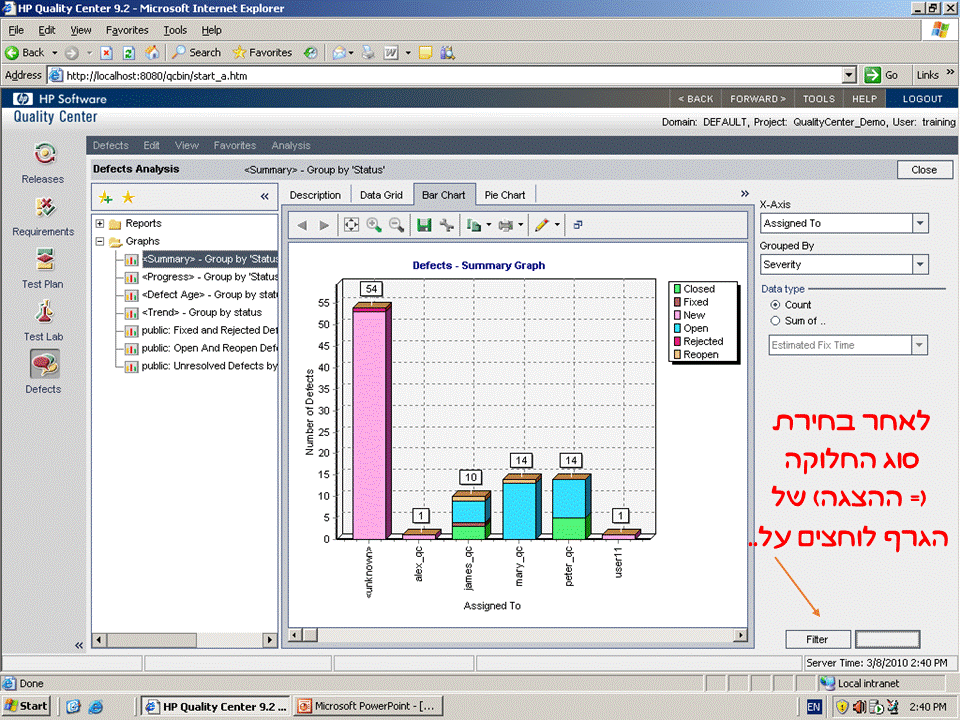Click the chart horizontal scrollbar right arrow
Viewport: 960px width, 720px height.
[741, 635]
